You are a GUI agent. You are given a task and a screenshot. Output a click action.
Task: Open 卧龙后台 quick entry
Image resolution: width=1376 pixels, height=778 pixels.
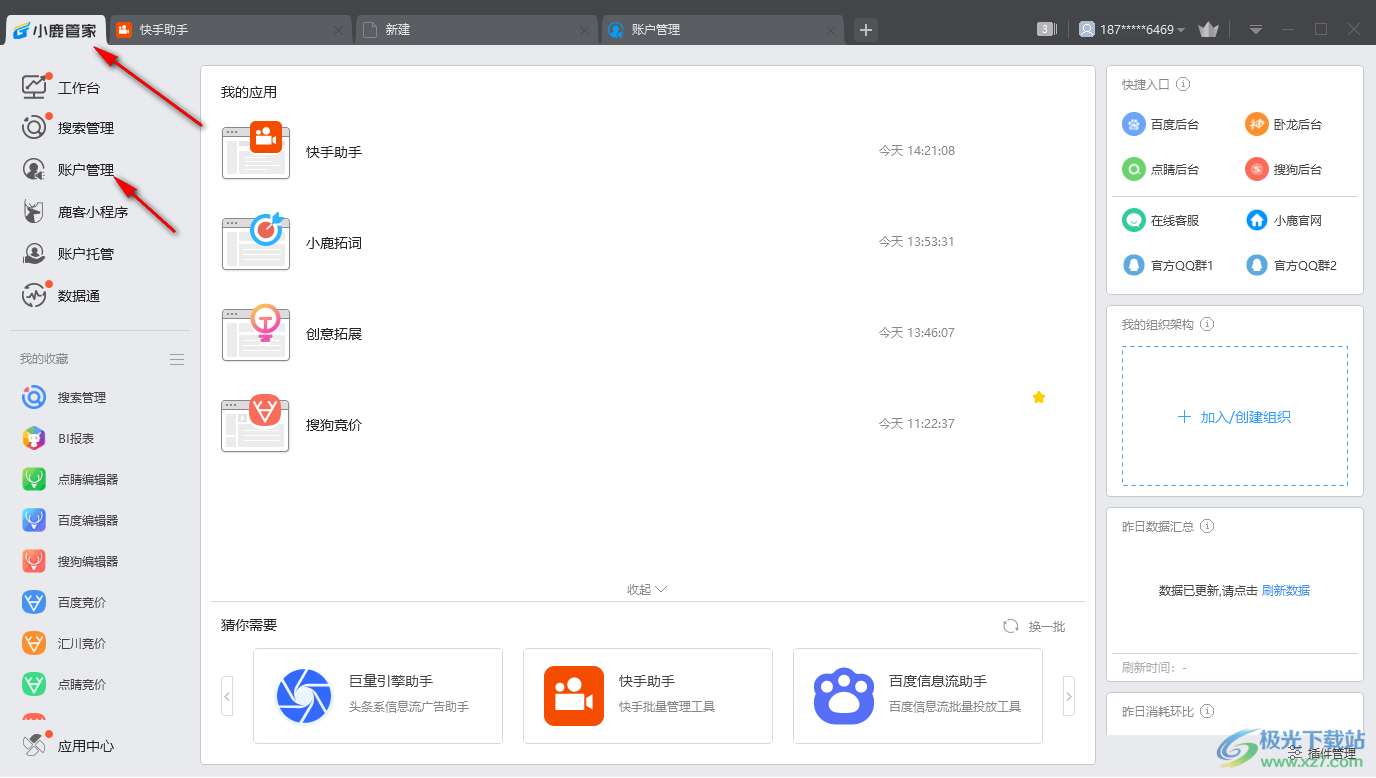[1284, 124]
